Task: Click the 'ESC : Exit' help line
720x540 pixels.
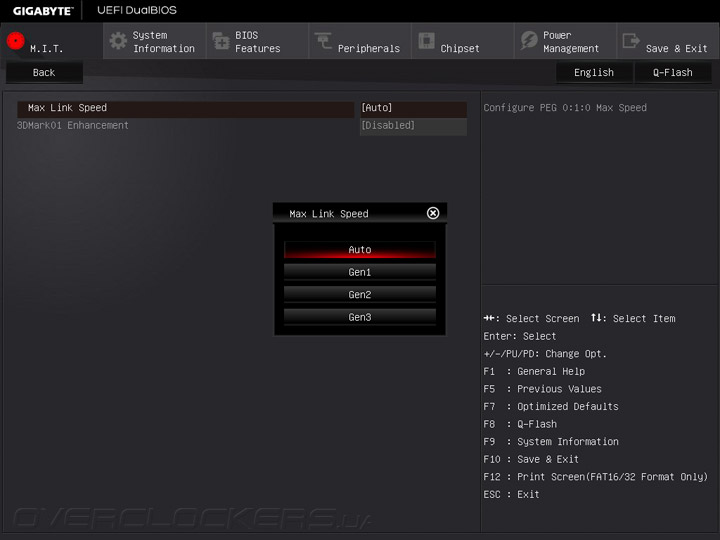Action: pos(511,495)
